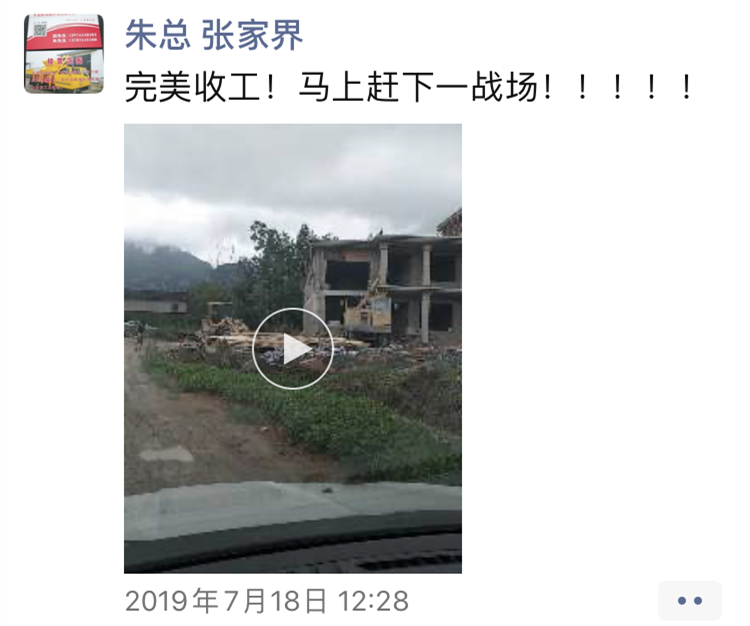Click the post timestamp 2019年7月18日 12:28
The image size is (750, 626).
coord(267,601)
